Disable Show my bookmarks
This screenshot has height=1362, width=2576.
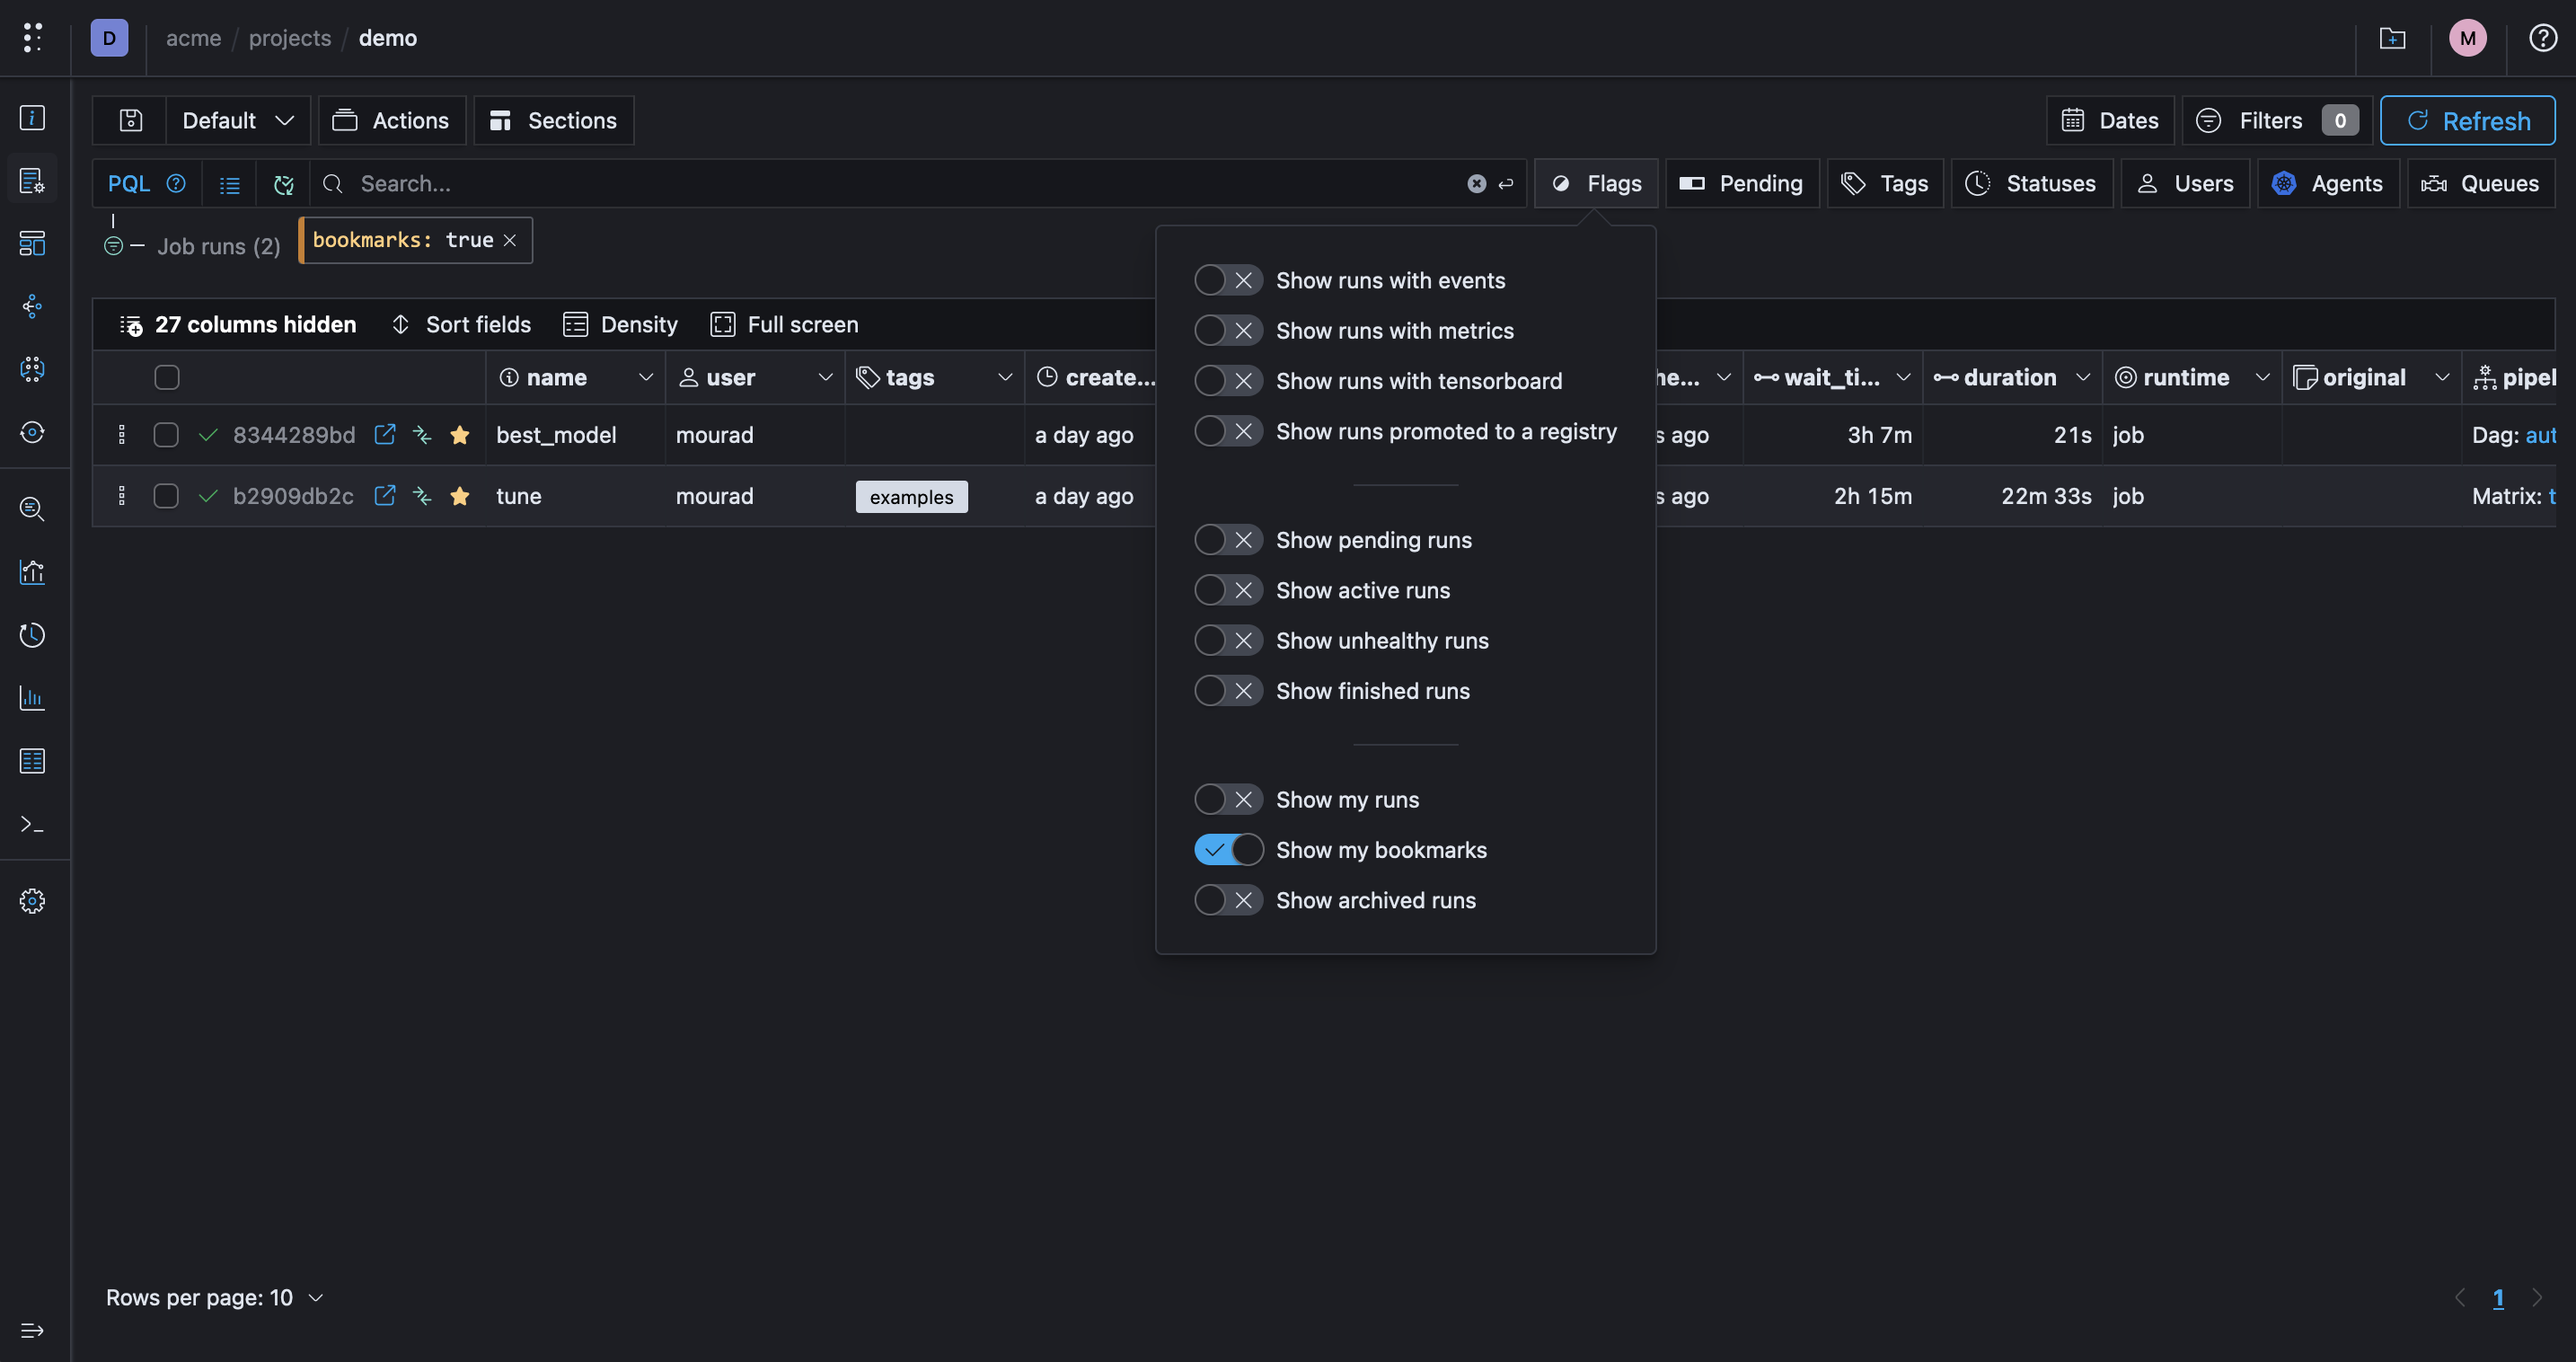click(1228, 850)
